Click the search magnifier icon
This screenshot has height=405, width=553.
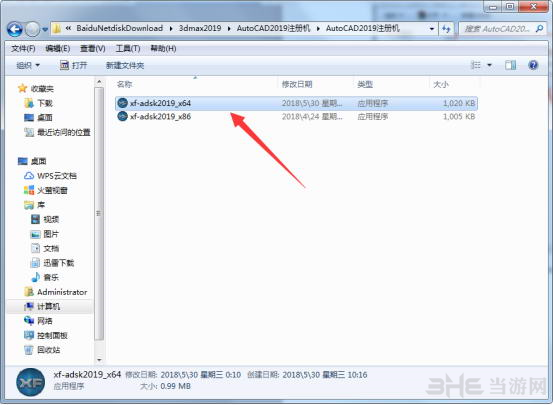(x=540, y=29)
